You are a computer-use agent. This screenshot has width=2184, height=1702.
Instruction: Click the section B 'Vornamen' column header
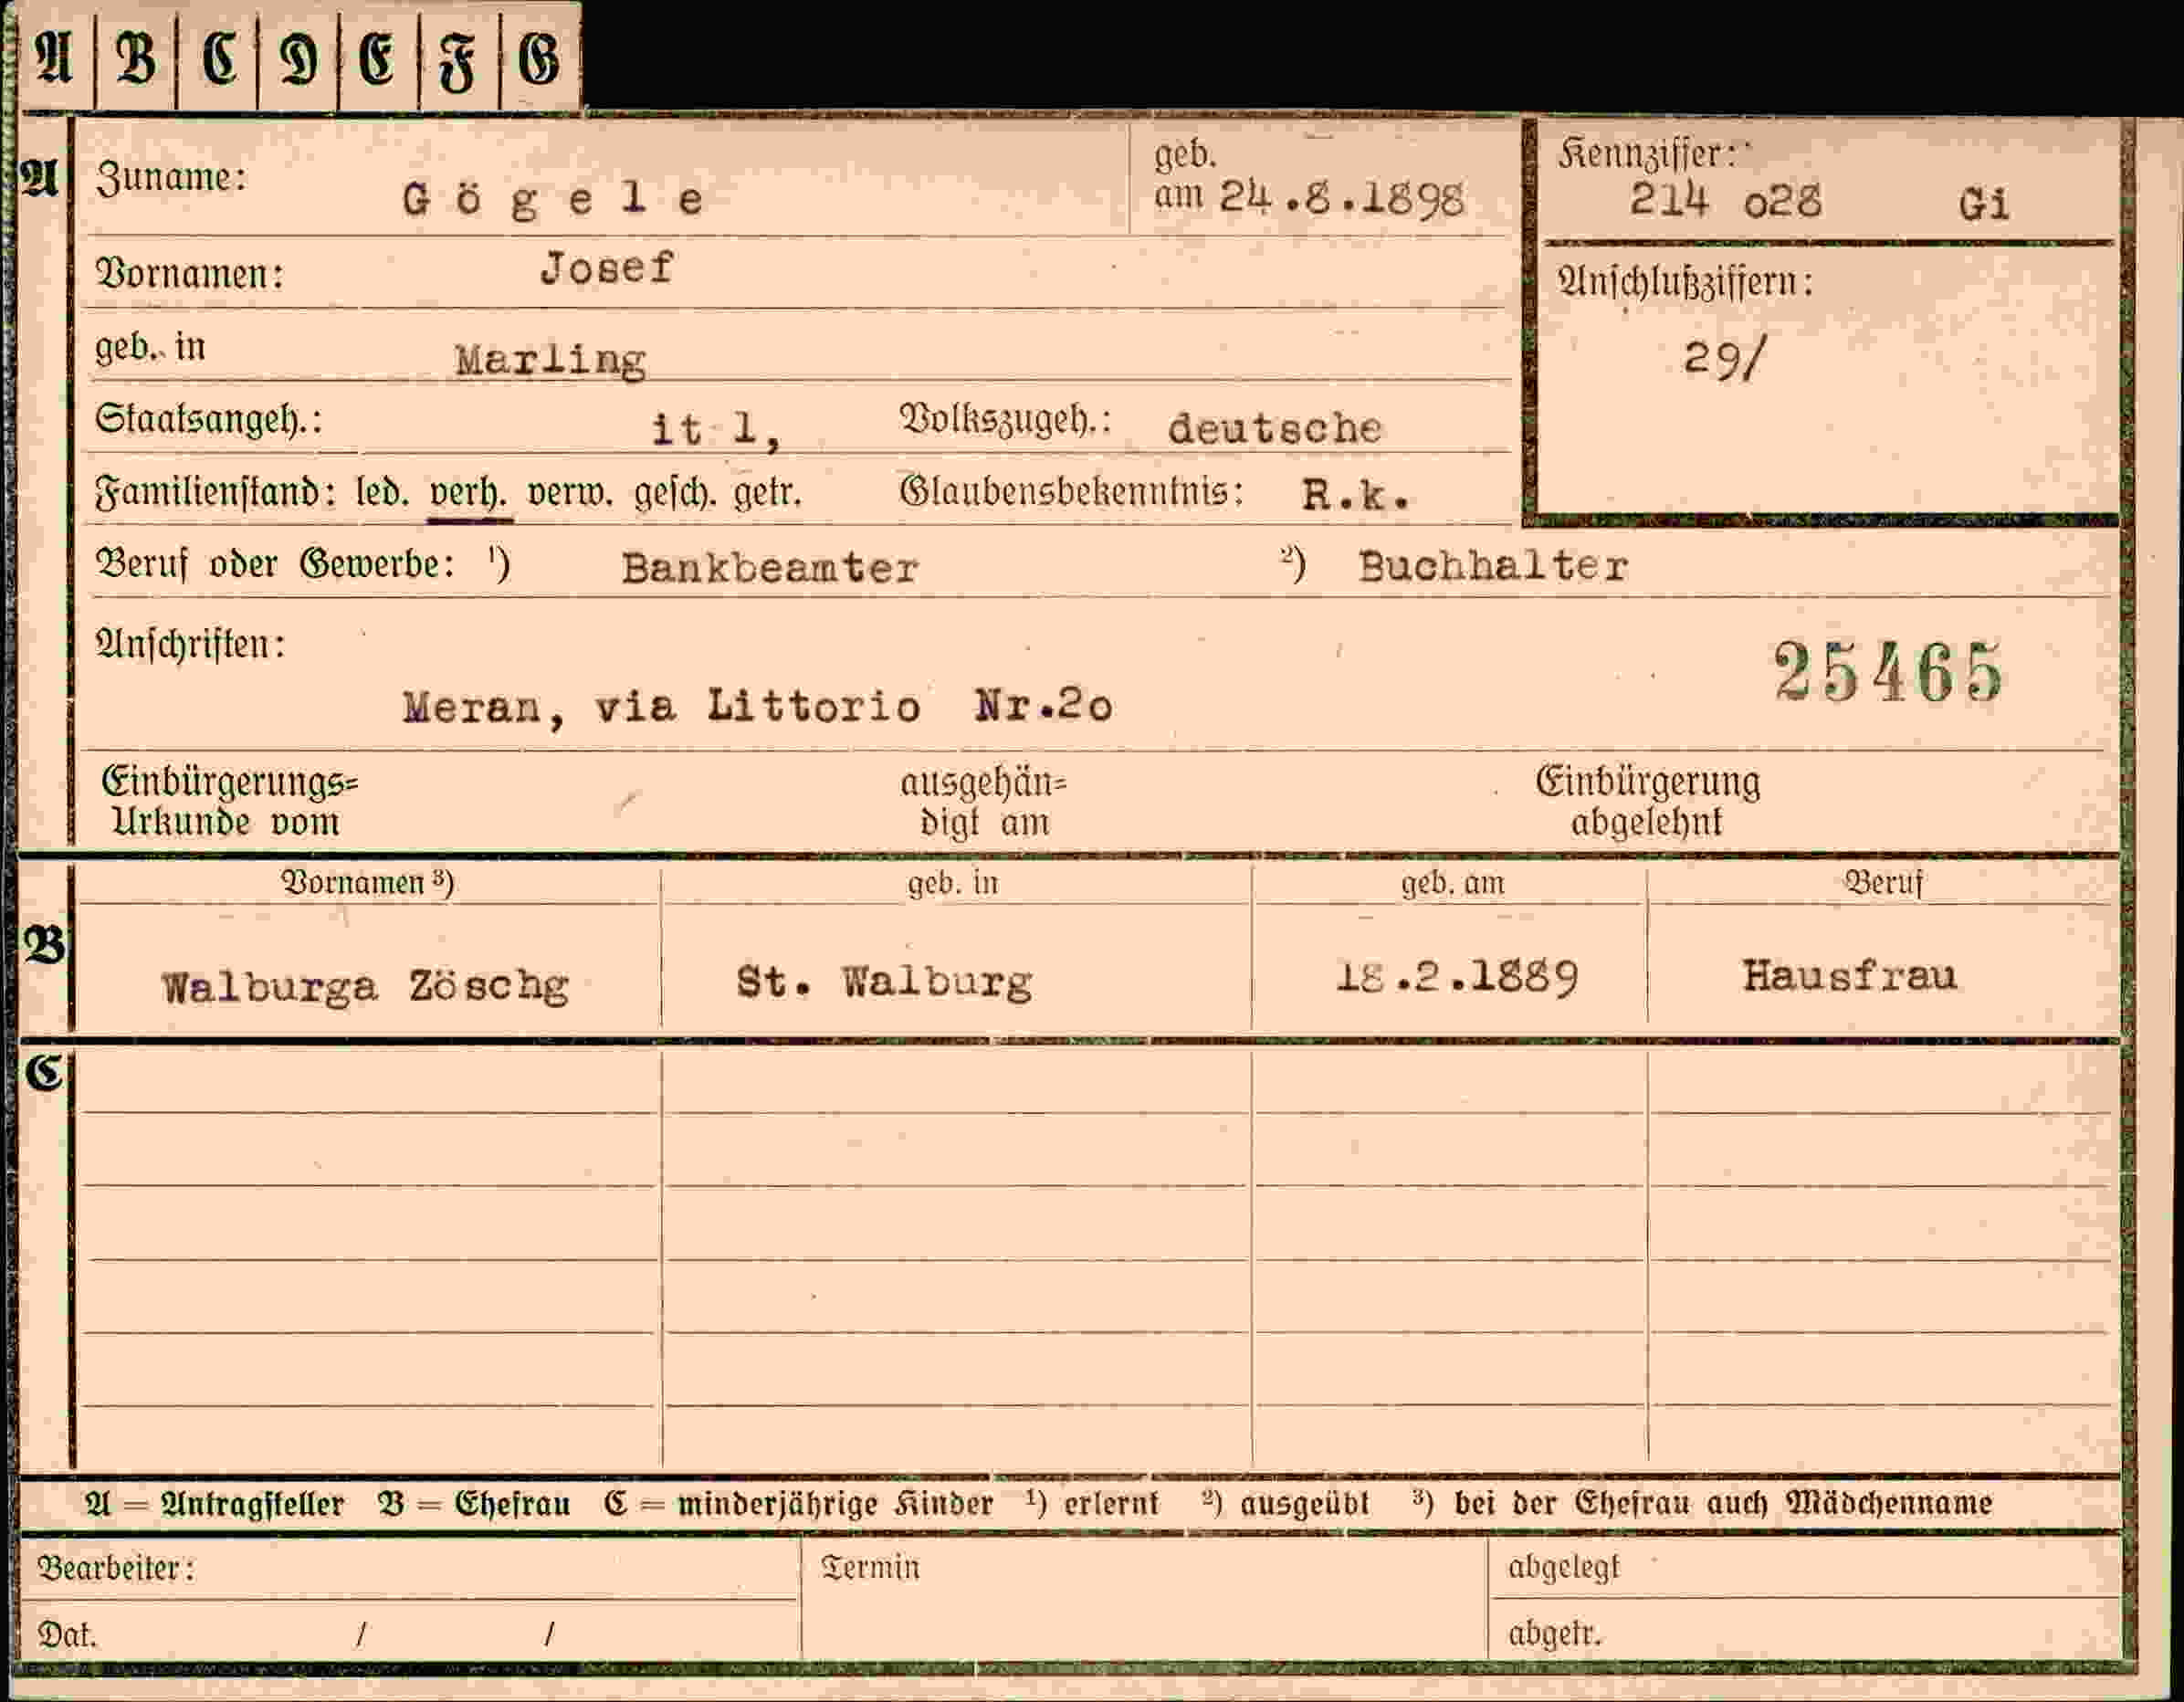tap(367, 883)
